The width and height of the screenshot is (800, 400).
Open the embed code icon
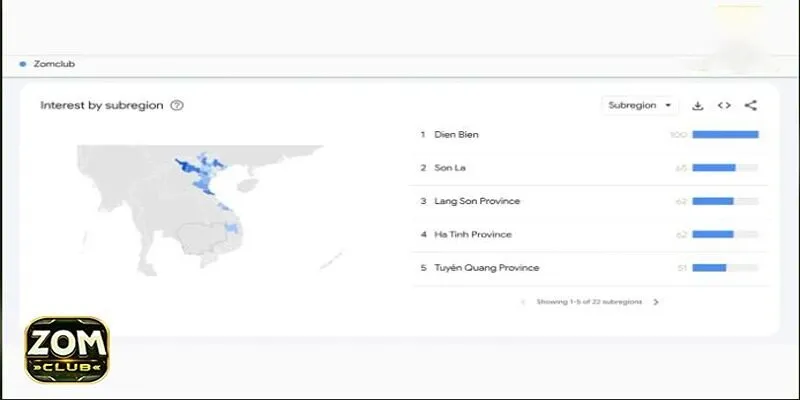tap(724, 106)
